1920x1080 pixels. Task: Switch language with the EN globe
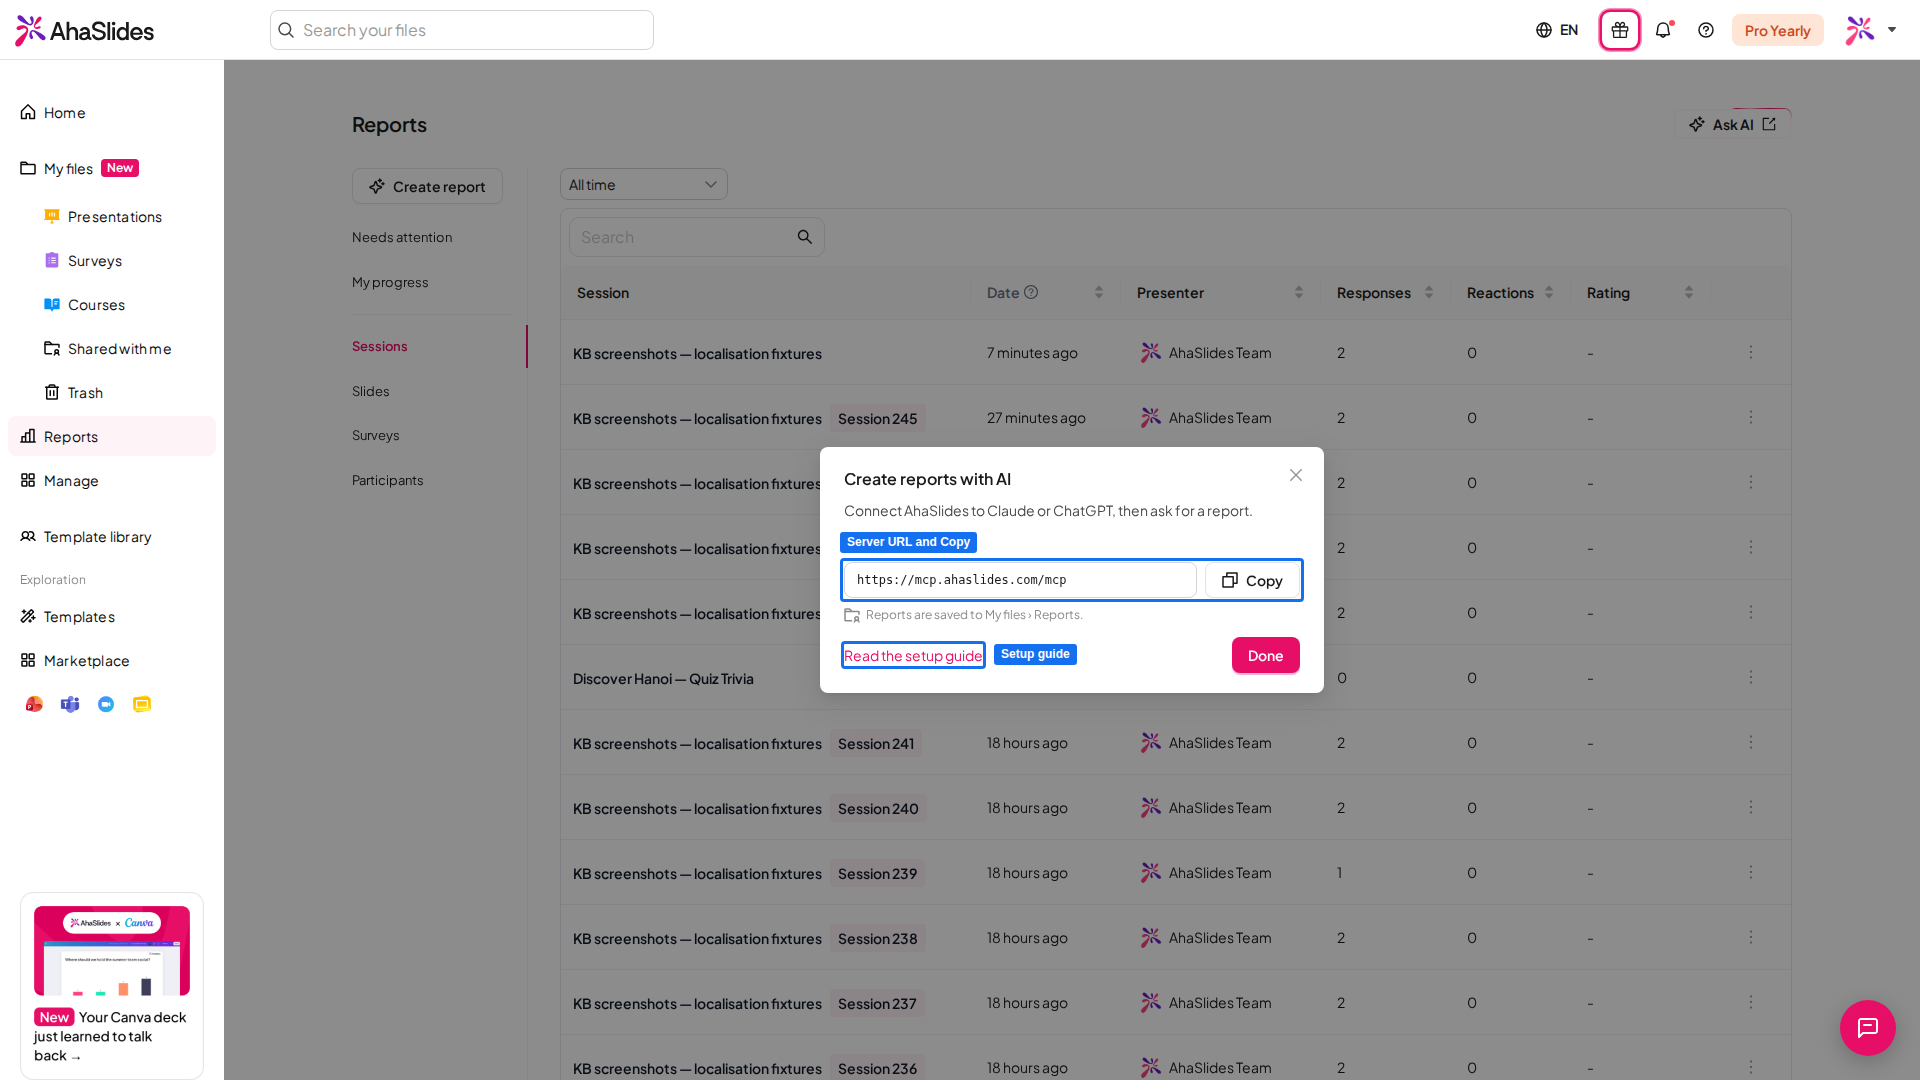[x=1557, y=30]
